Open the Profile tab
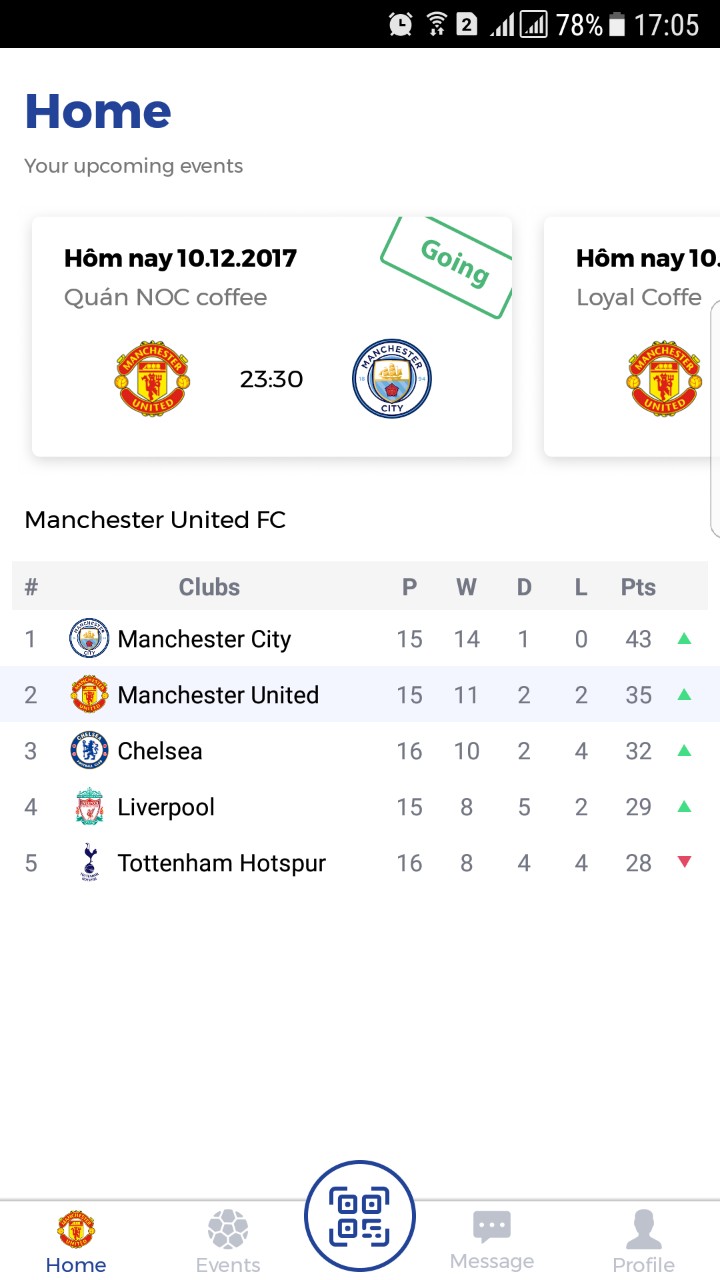 643,1241
